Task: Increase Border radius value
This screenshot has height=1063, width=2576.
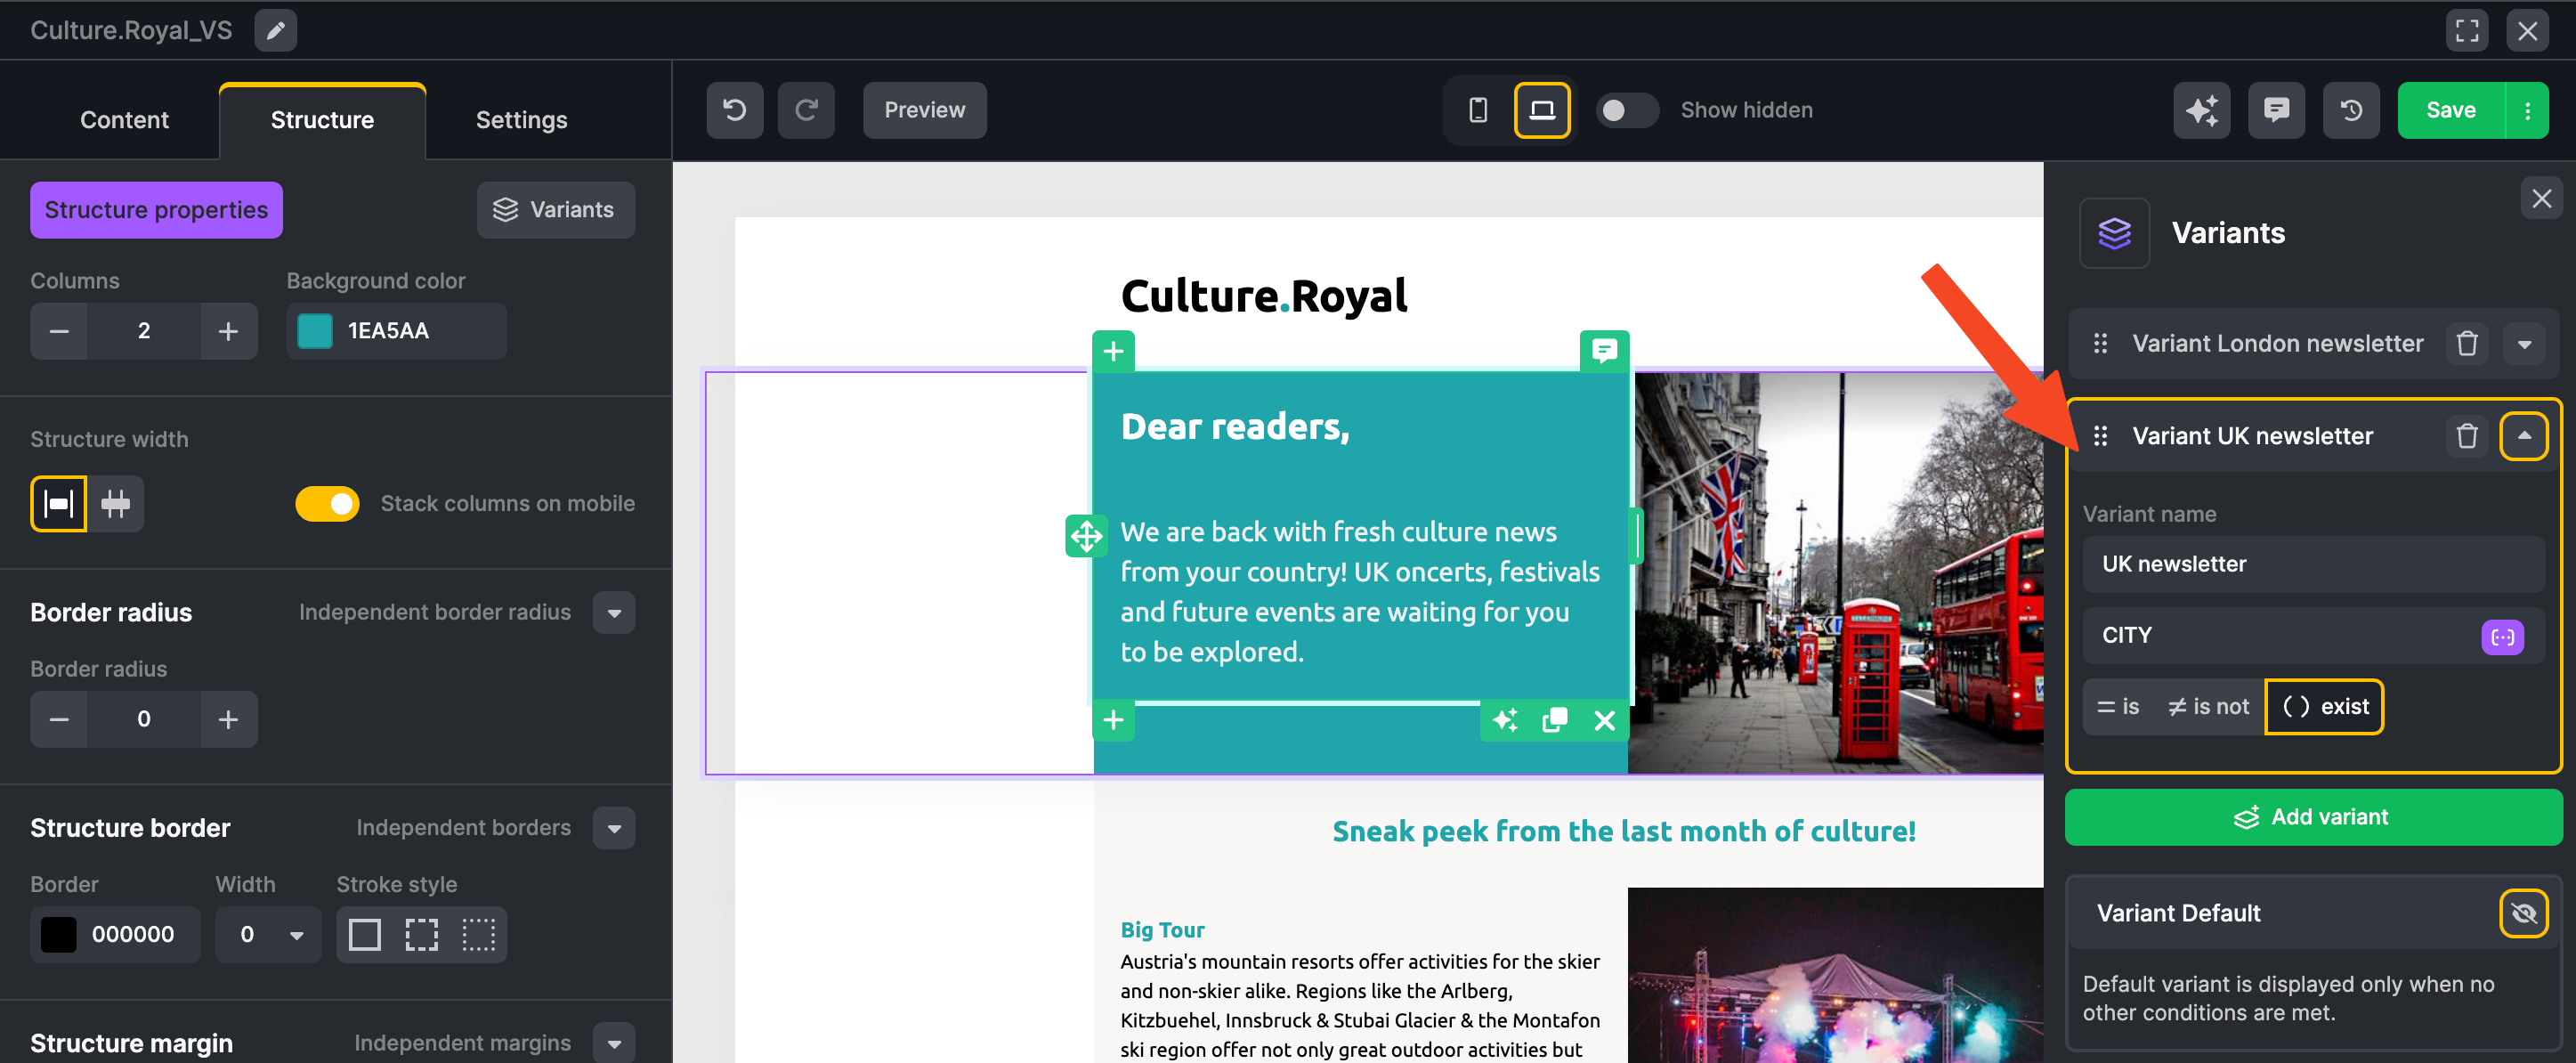Action: click(228, 719)
